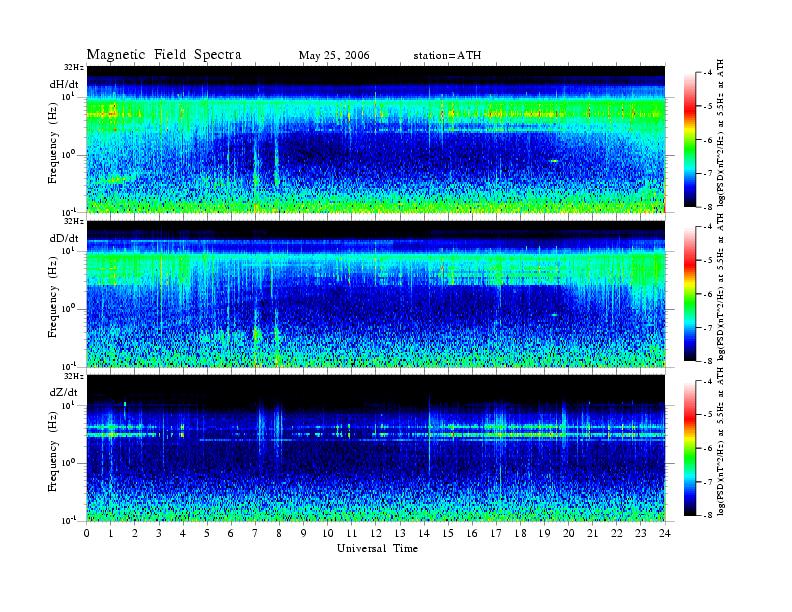Click the date "May 25, 2006"

[334, 55]
